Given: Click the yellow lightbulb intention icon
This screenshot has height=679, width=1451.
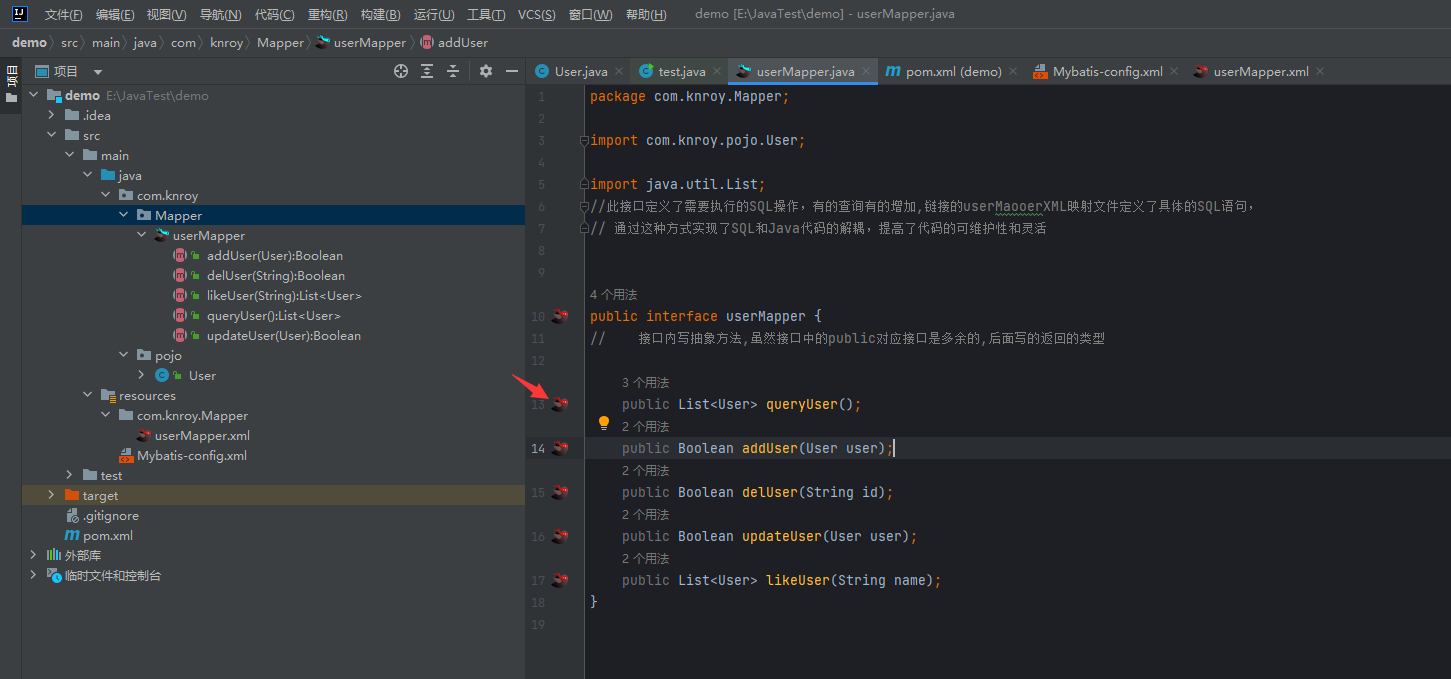Looking at the screenshot, I should tap(604, 423).
